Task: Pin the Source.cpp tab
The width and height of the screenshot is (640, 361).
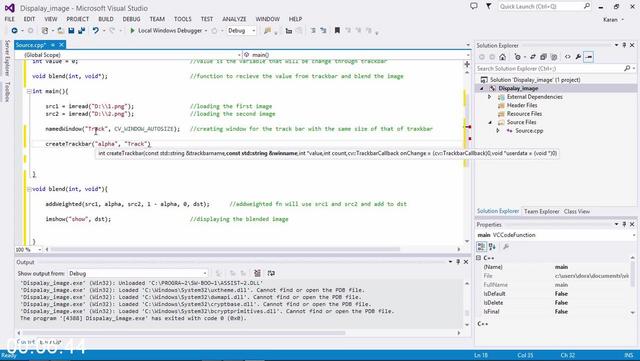Action: (53, 45)
